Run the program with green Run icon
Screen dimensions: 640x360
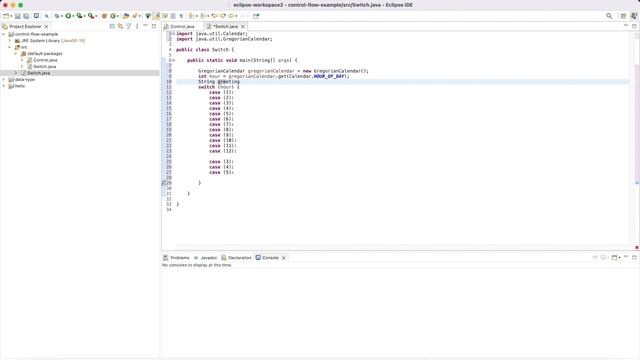coord(68,16)
